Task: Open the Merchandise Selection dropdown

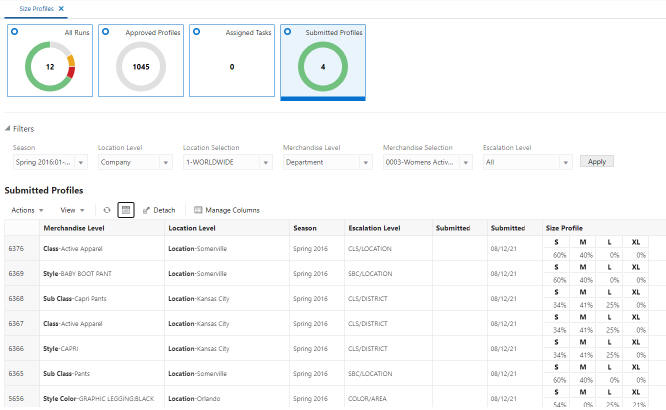Action: pos(466,162)
